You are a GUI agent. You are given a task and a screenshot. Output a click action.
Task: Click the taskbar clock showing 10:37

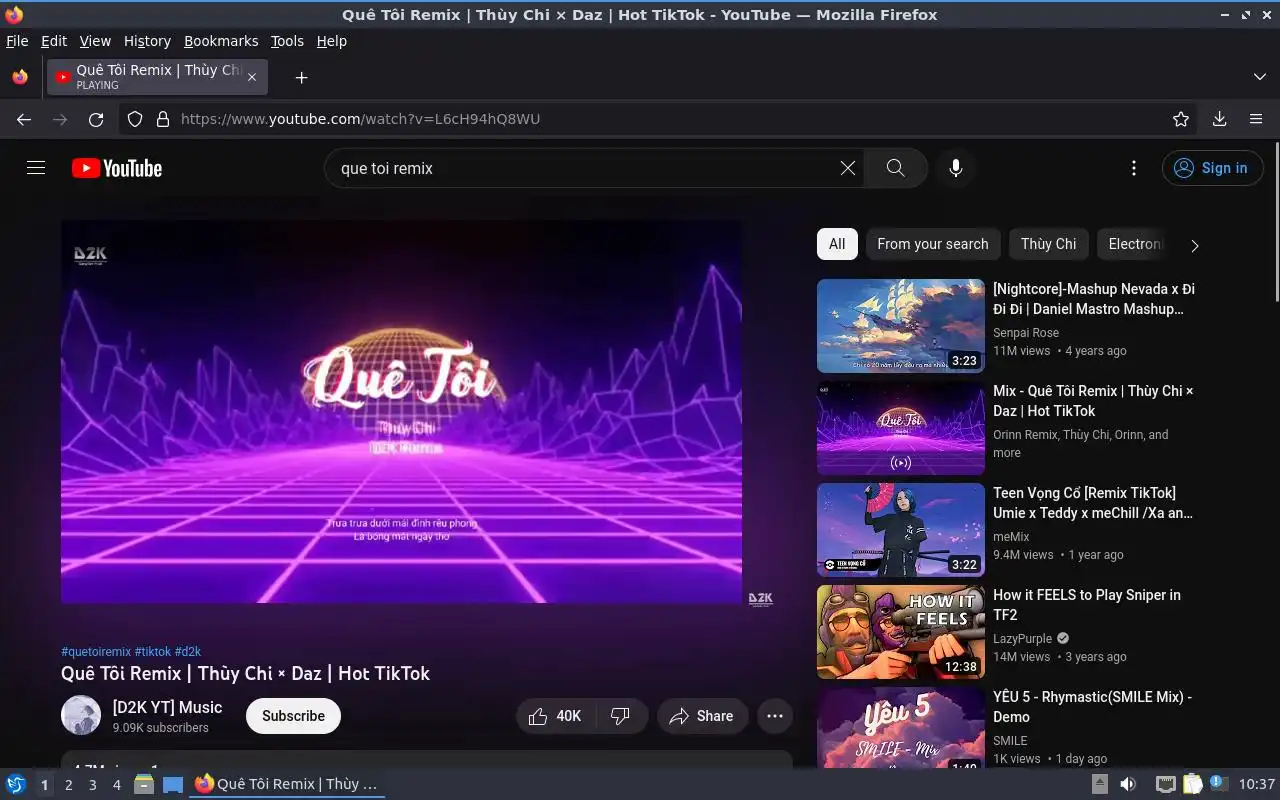click(1257, 784)
